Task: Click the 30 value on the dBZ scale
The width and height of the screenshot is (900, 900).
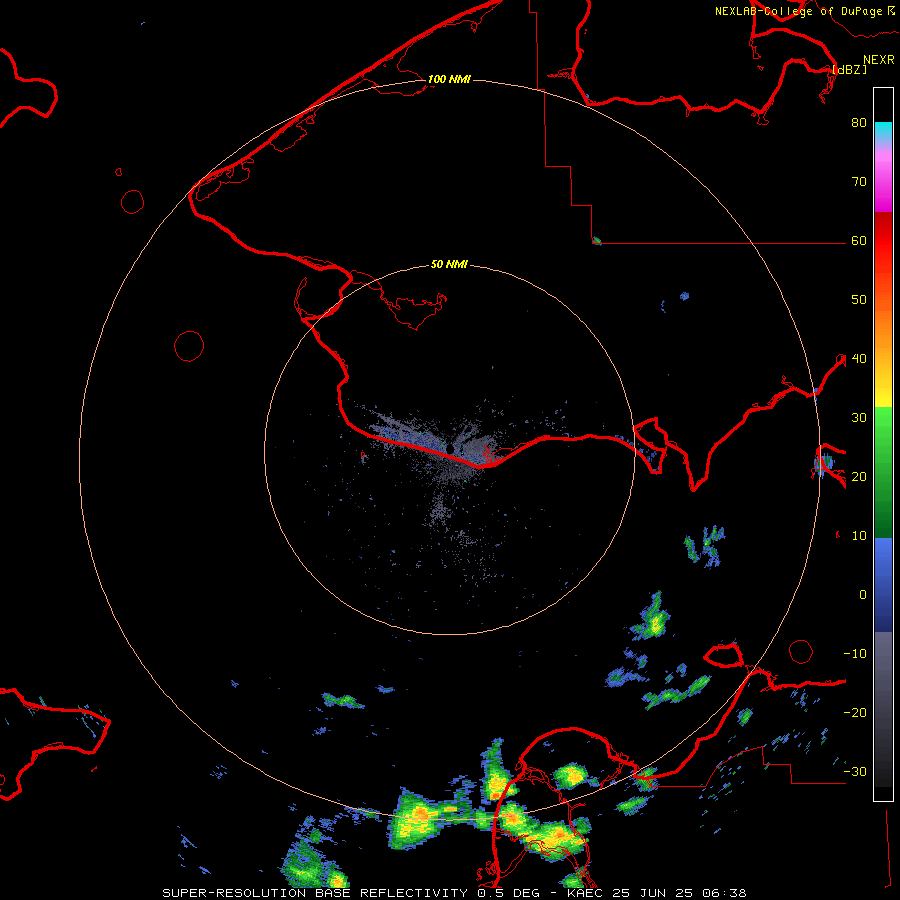Action: pos(859,417)
